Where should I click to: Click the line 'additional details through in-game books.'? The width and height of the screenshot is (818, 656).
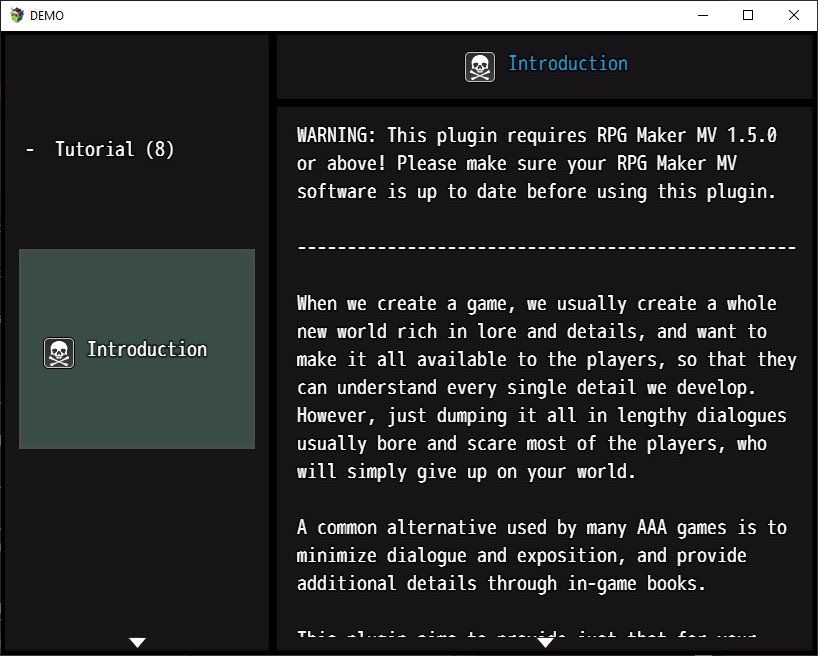click(x=501, y=583)
